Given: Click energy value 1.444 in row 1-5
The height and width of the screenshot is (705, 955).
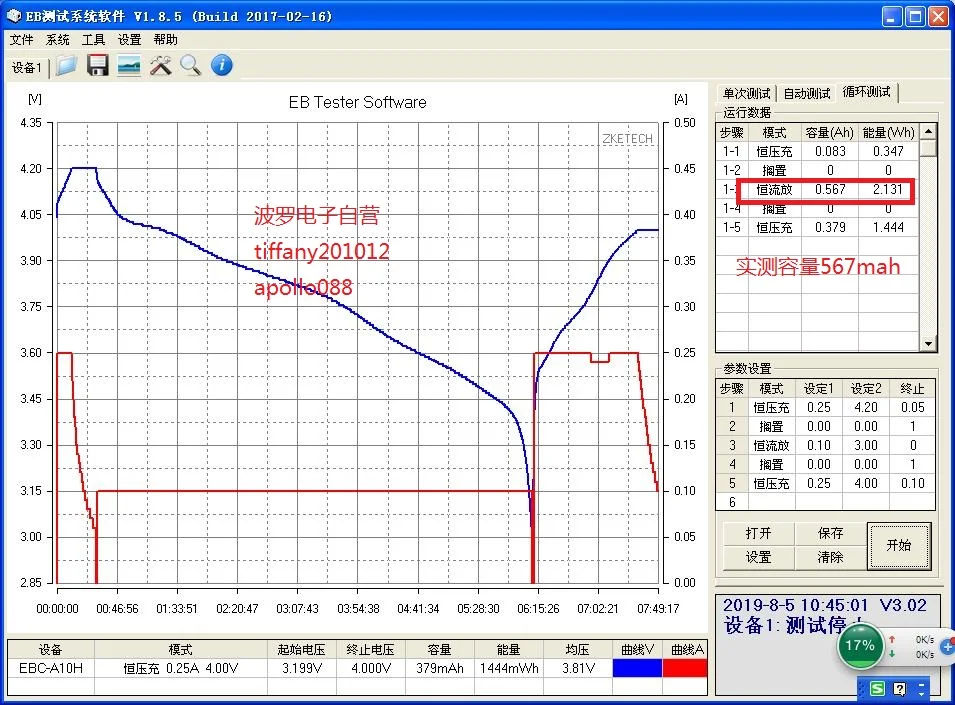Looking at the screenshot, I should click(x=888, y=228).
